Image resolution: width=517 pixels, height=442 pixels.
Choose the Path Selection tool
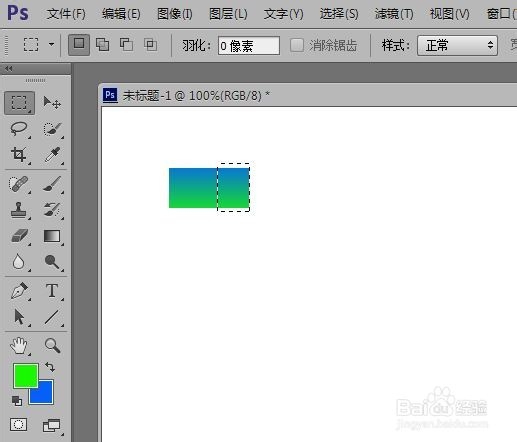(x=19, y=317)
